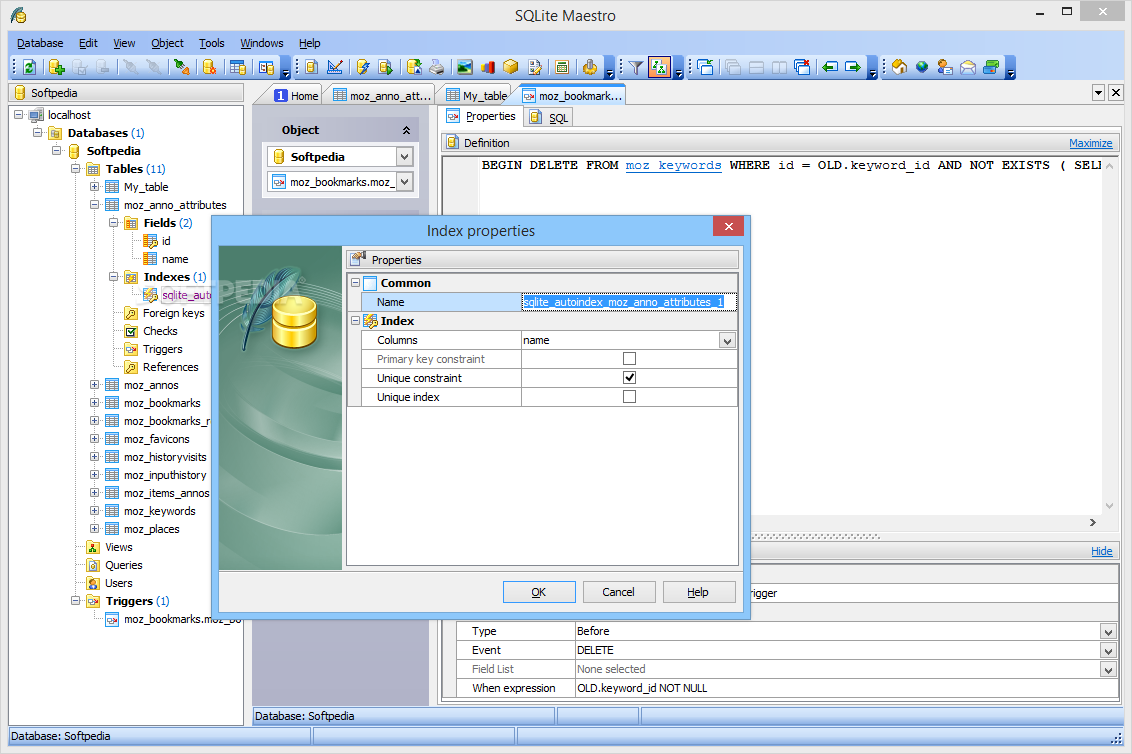
Task: Select the Queries node in tree
Action: (123, 566)
